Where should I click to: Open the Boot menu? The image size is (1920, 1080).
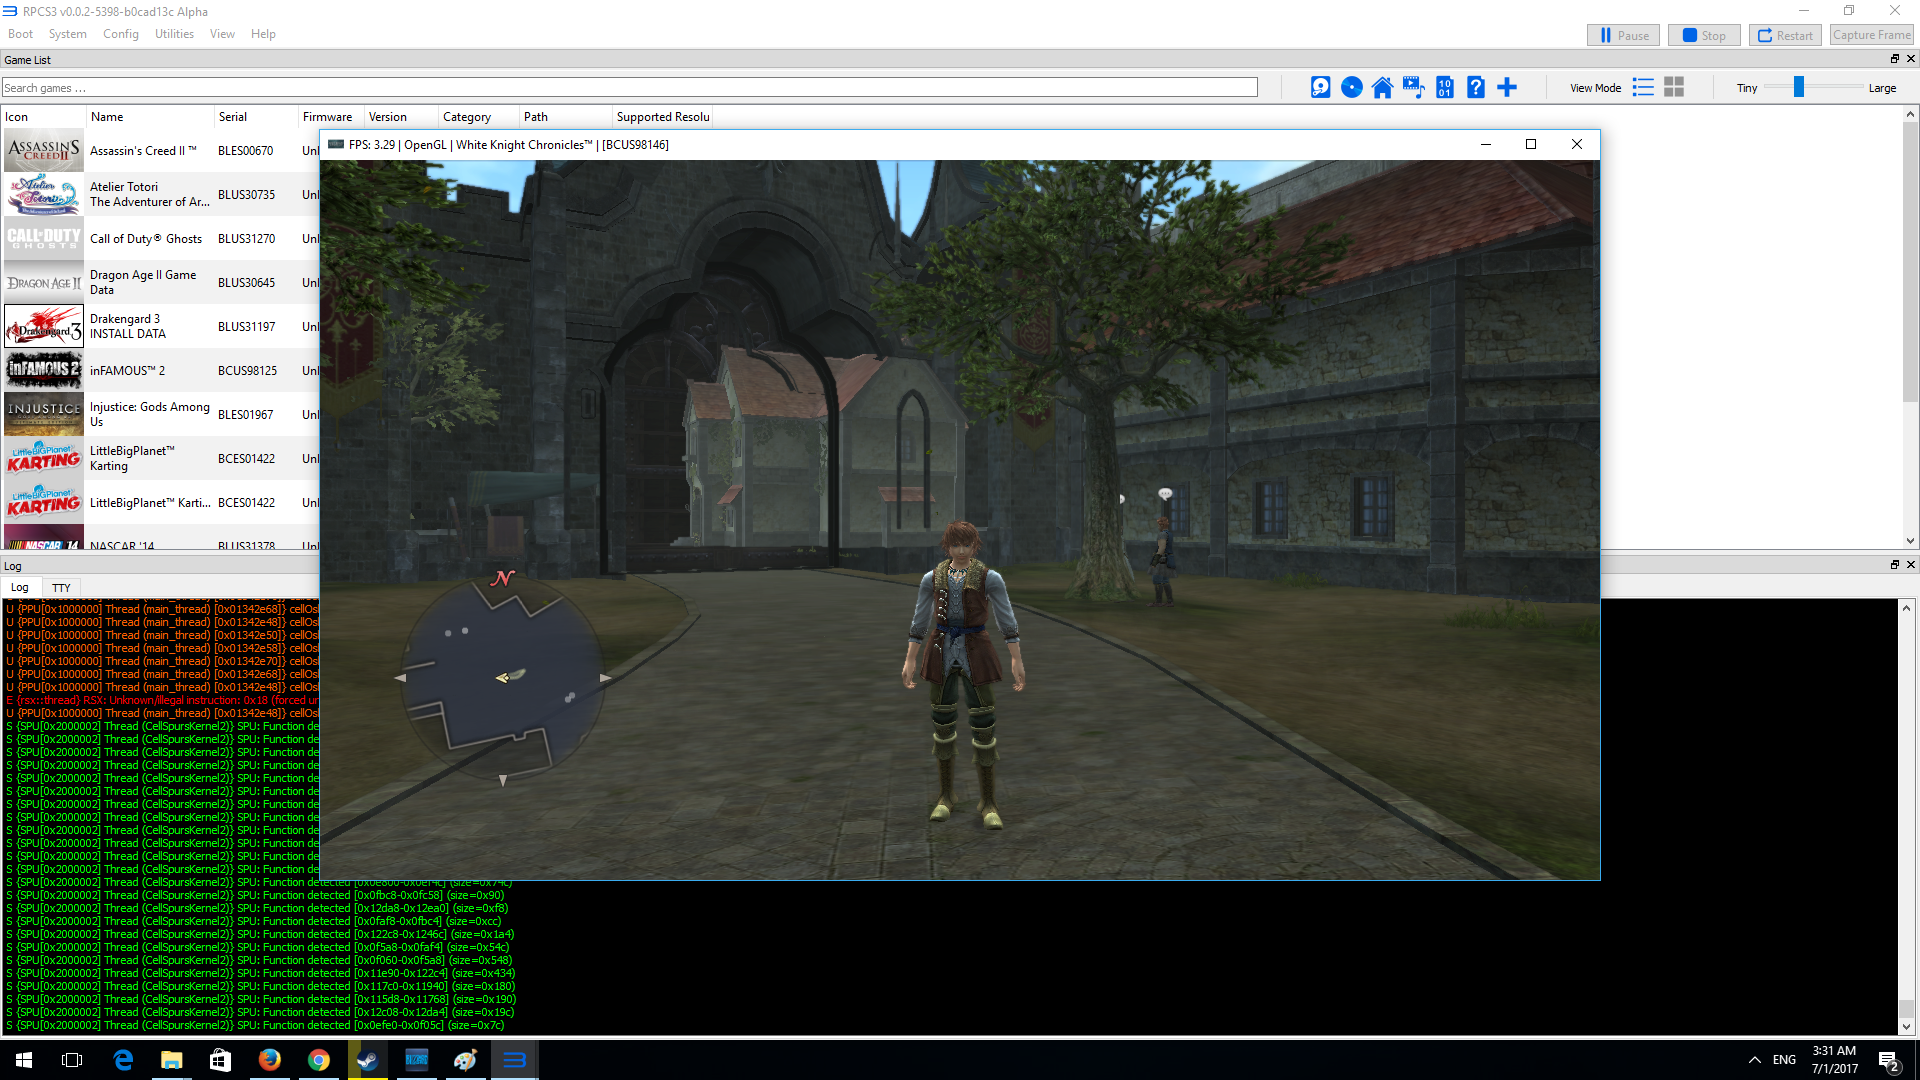[x=20, y=34]
